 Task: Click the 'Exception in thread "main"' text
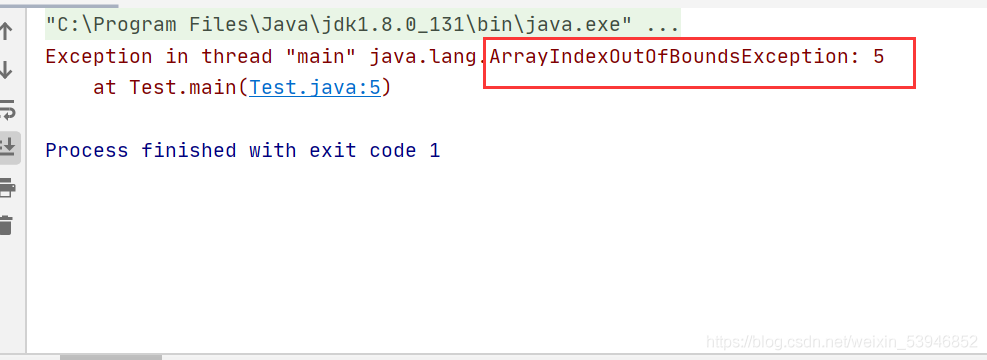click(201, 57)
